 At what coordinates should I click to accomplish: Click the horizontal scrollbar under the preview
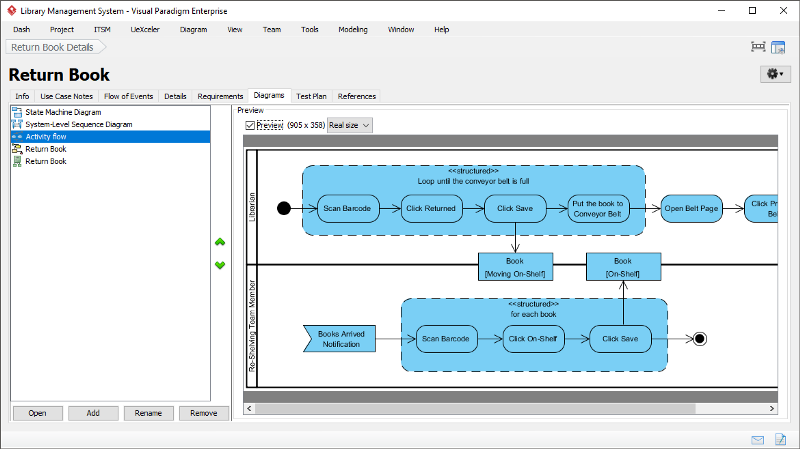click(510, 410)
